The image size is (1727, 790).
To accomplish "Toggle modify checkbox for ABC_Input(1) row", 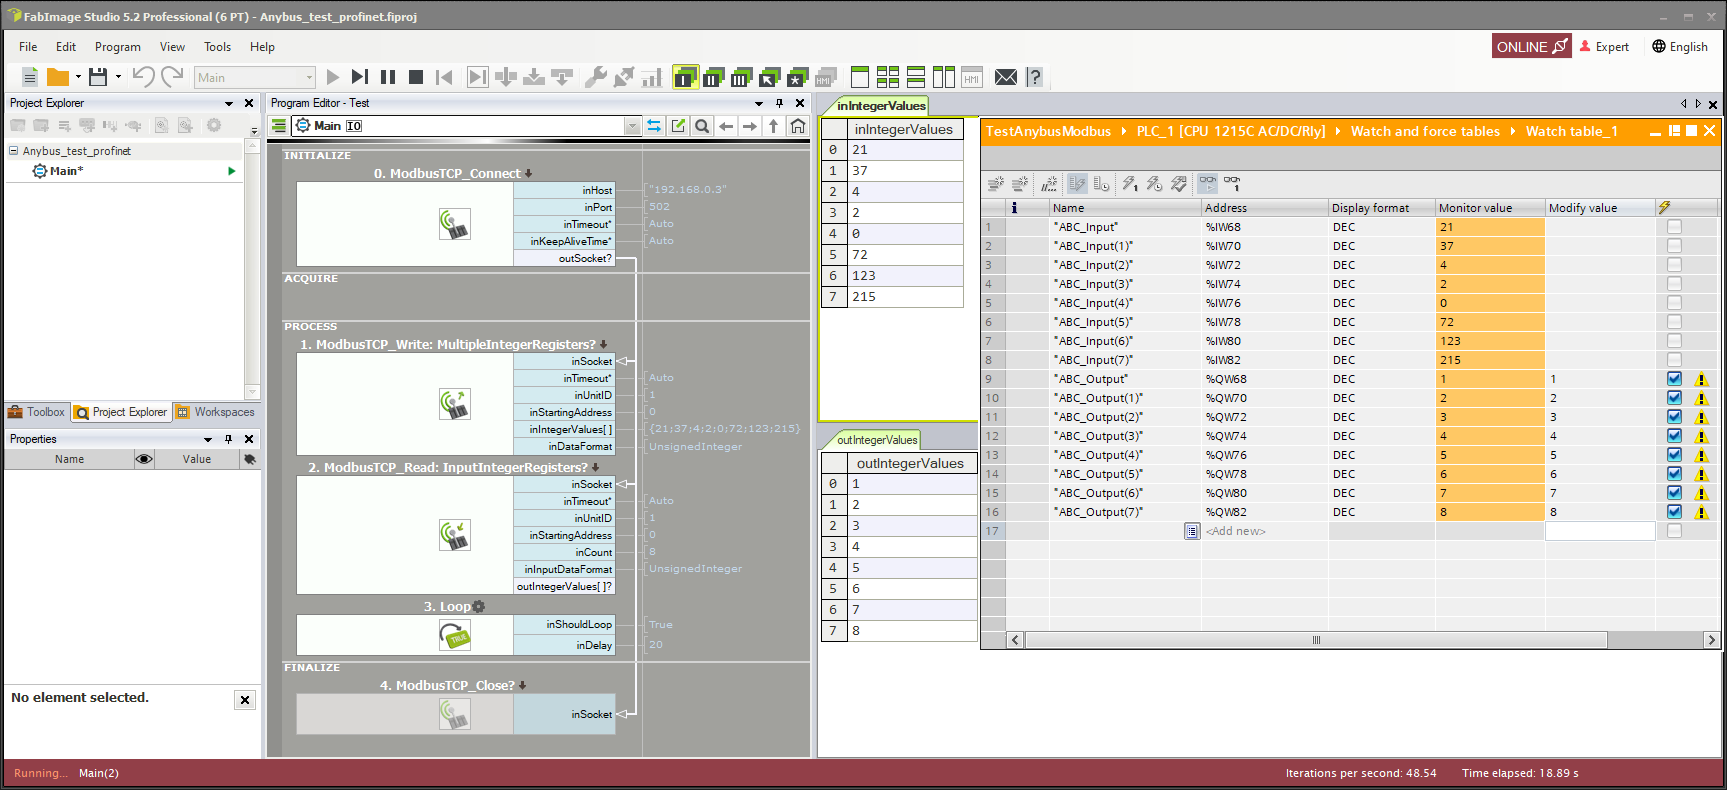I will click(x=1674, y=246).
